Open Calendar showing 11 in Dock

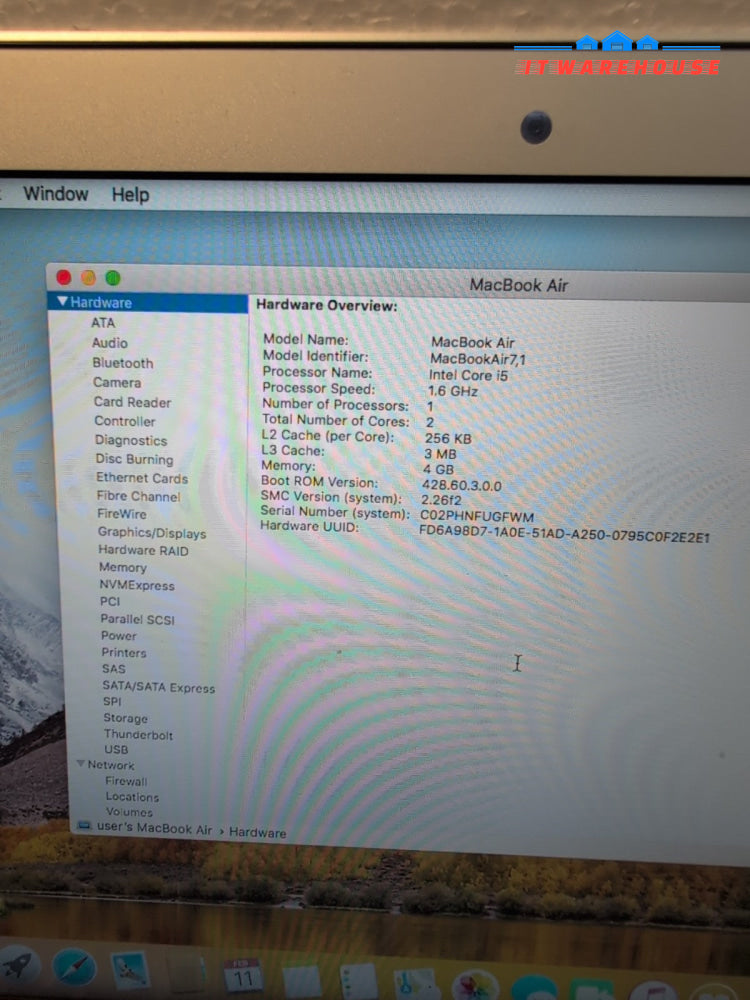(x=242, y=975)
